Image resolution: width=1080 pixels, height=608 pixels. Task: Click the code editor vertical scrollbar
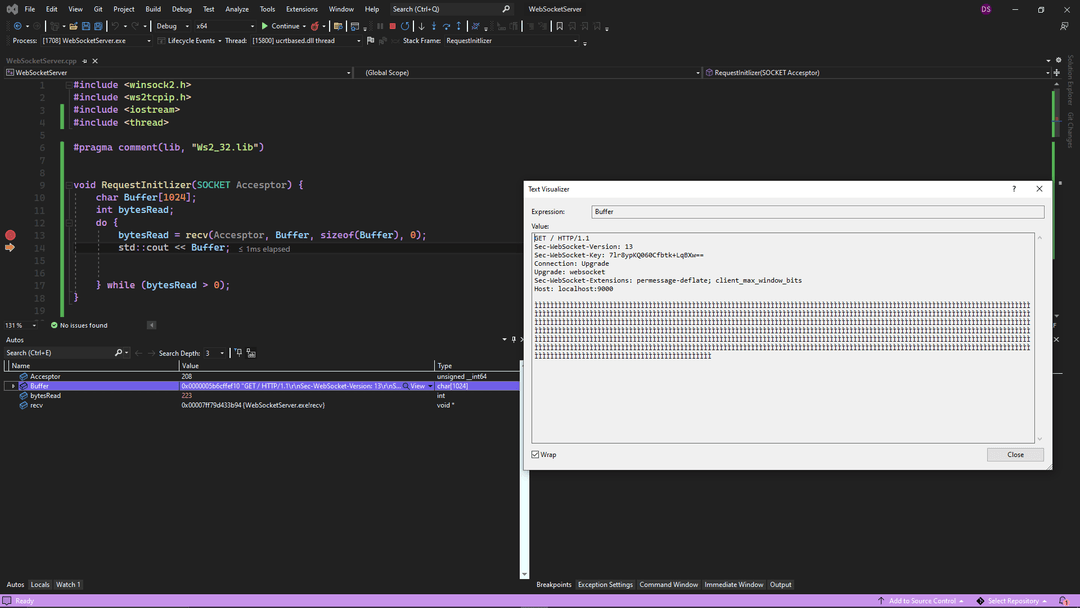click(1057, 200)
